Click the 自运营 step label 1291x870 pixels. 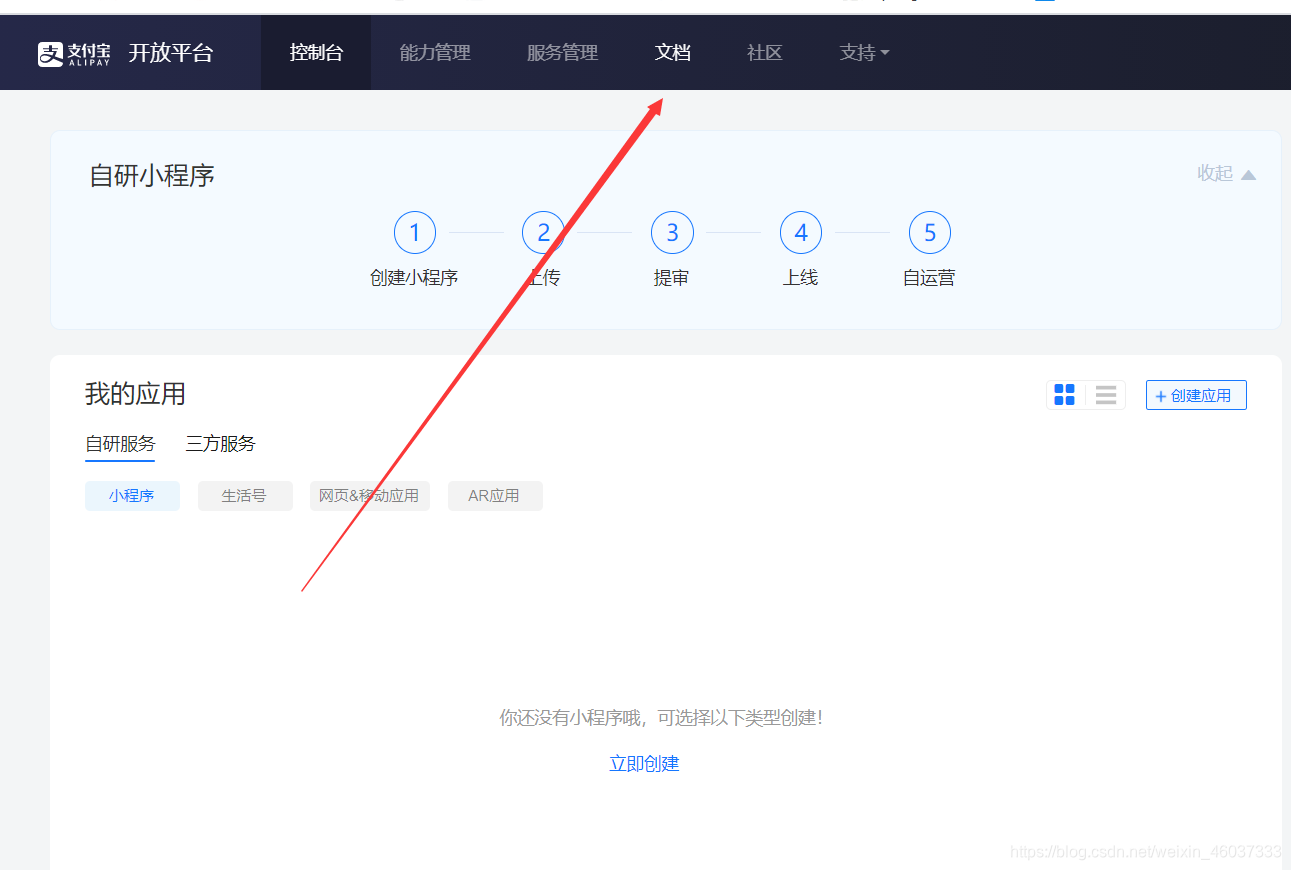tap(929, 278)
